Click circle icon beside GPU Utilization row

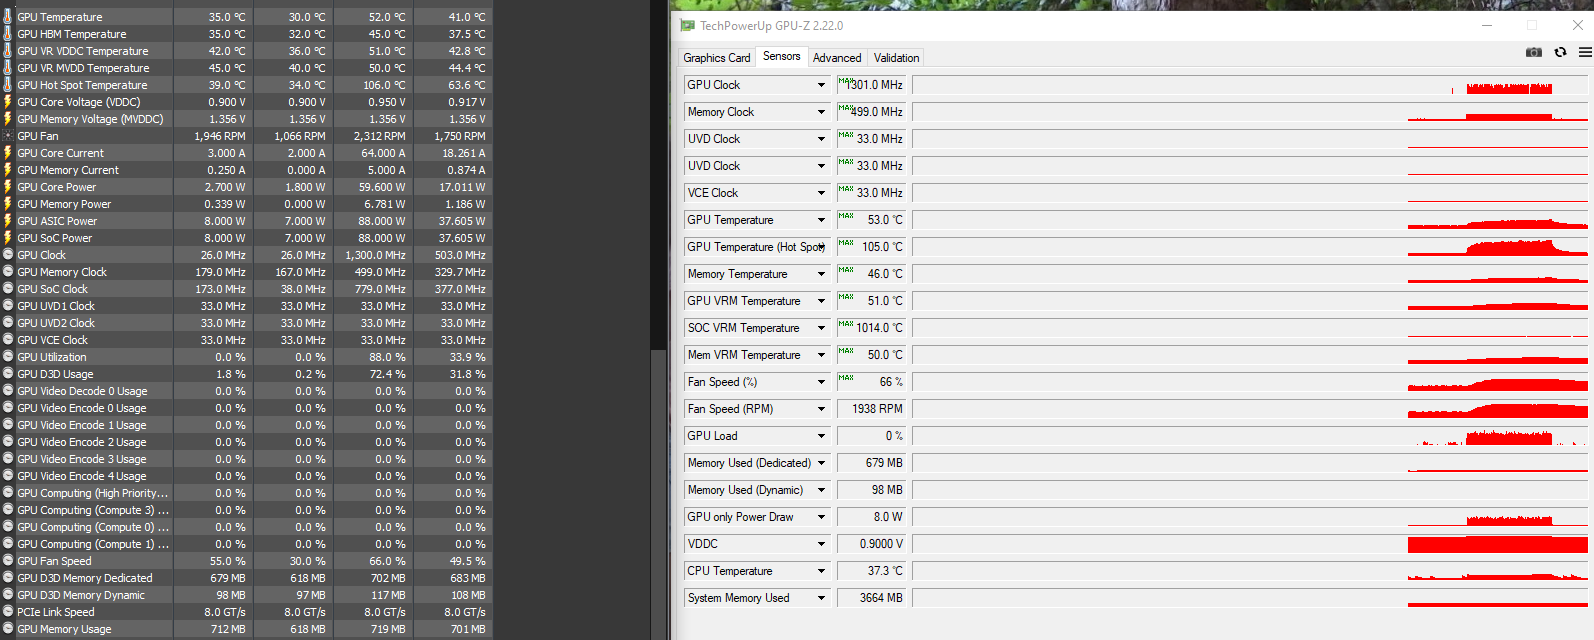coord(7,357)
